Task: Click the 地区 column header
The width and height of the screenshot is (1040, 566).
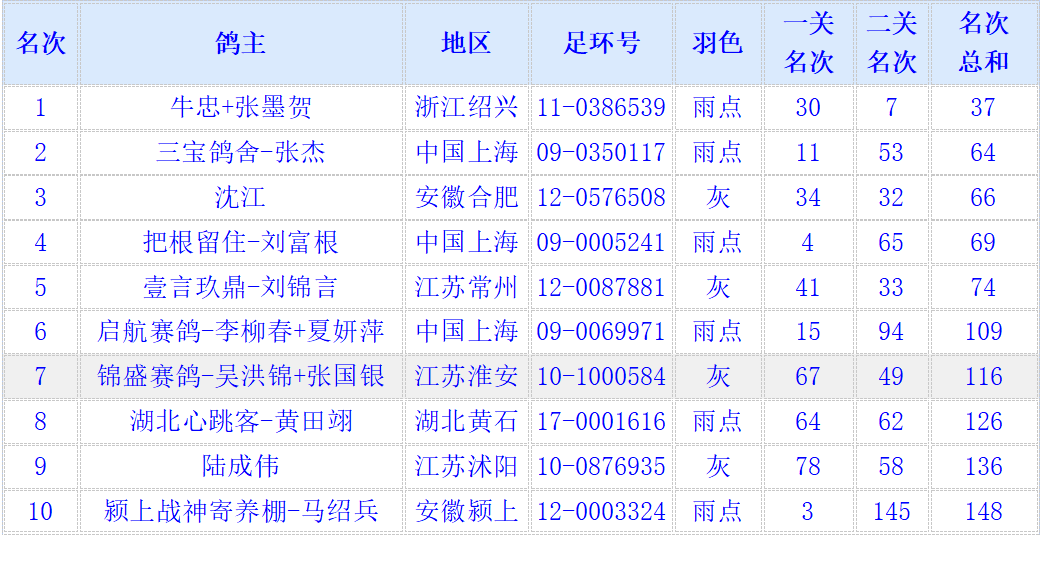Action: tap(466, 43)
